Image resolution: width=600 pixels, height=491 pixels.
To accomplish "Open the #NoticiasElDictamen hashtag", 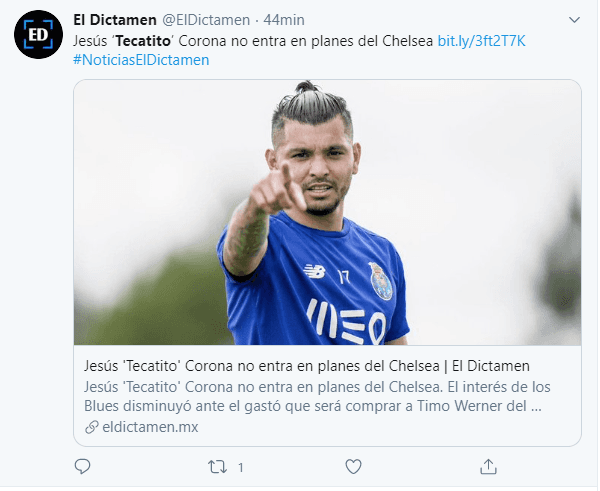I will (x=141, y=60).
